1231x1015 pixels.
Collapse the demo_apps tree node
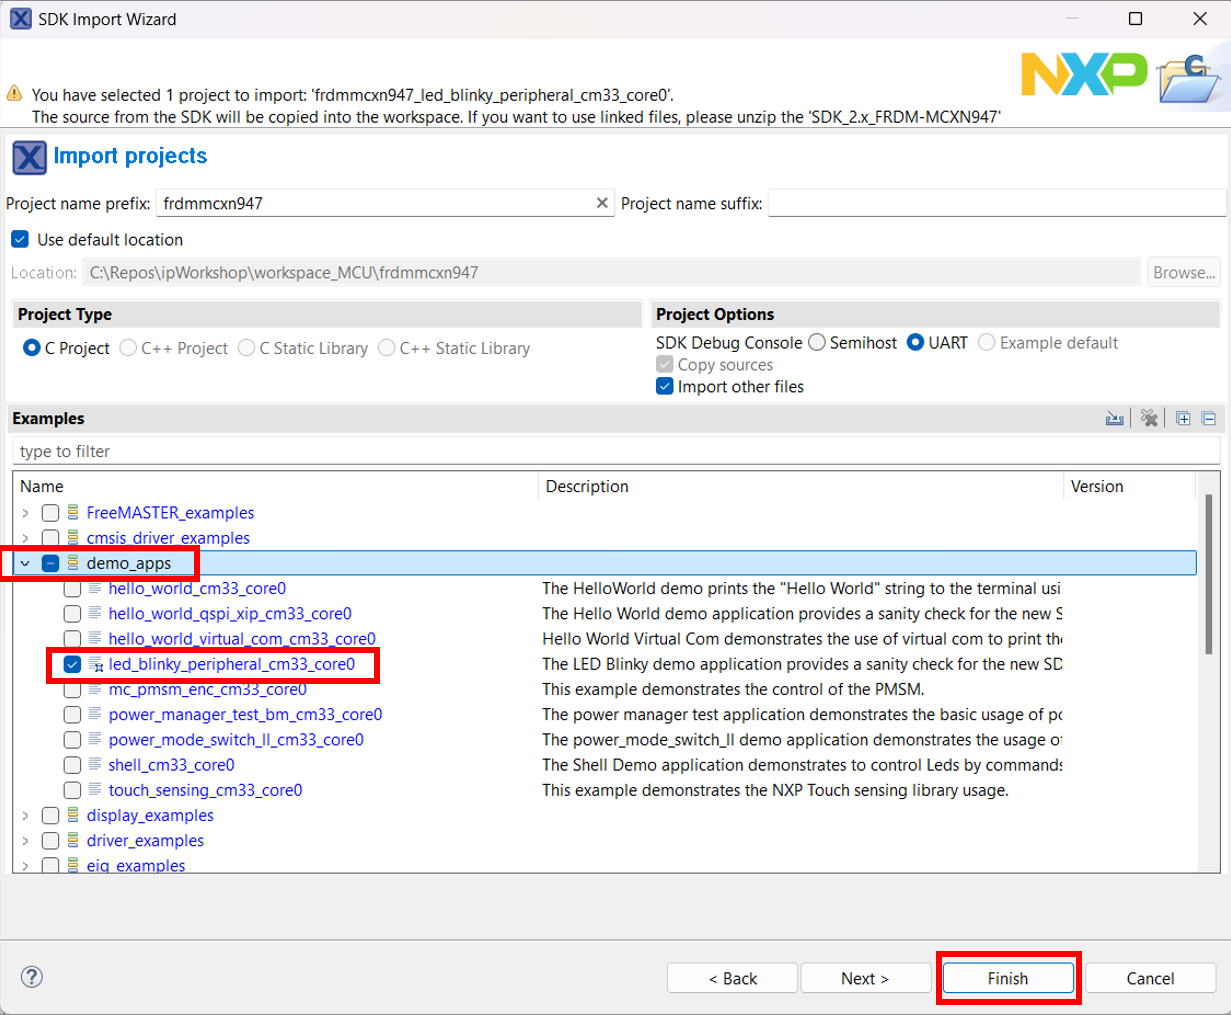coord(25,563)
